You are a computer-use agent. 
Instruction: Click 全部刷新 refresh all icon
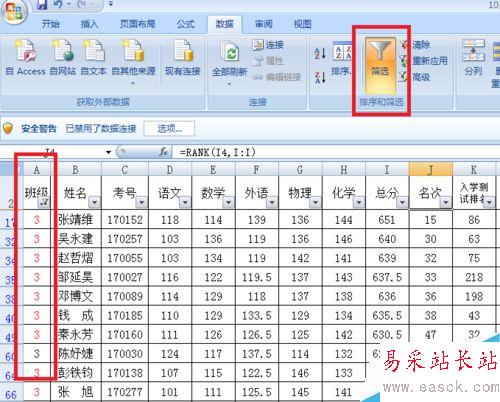click(229, 51)
